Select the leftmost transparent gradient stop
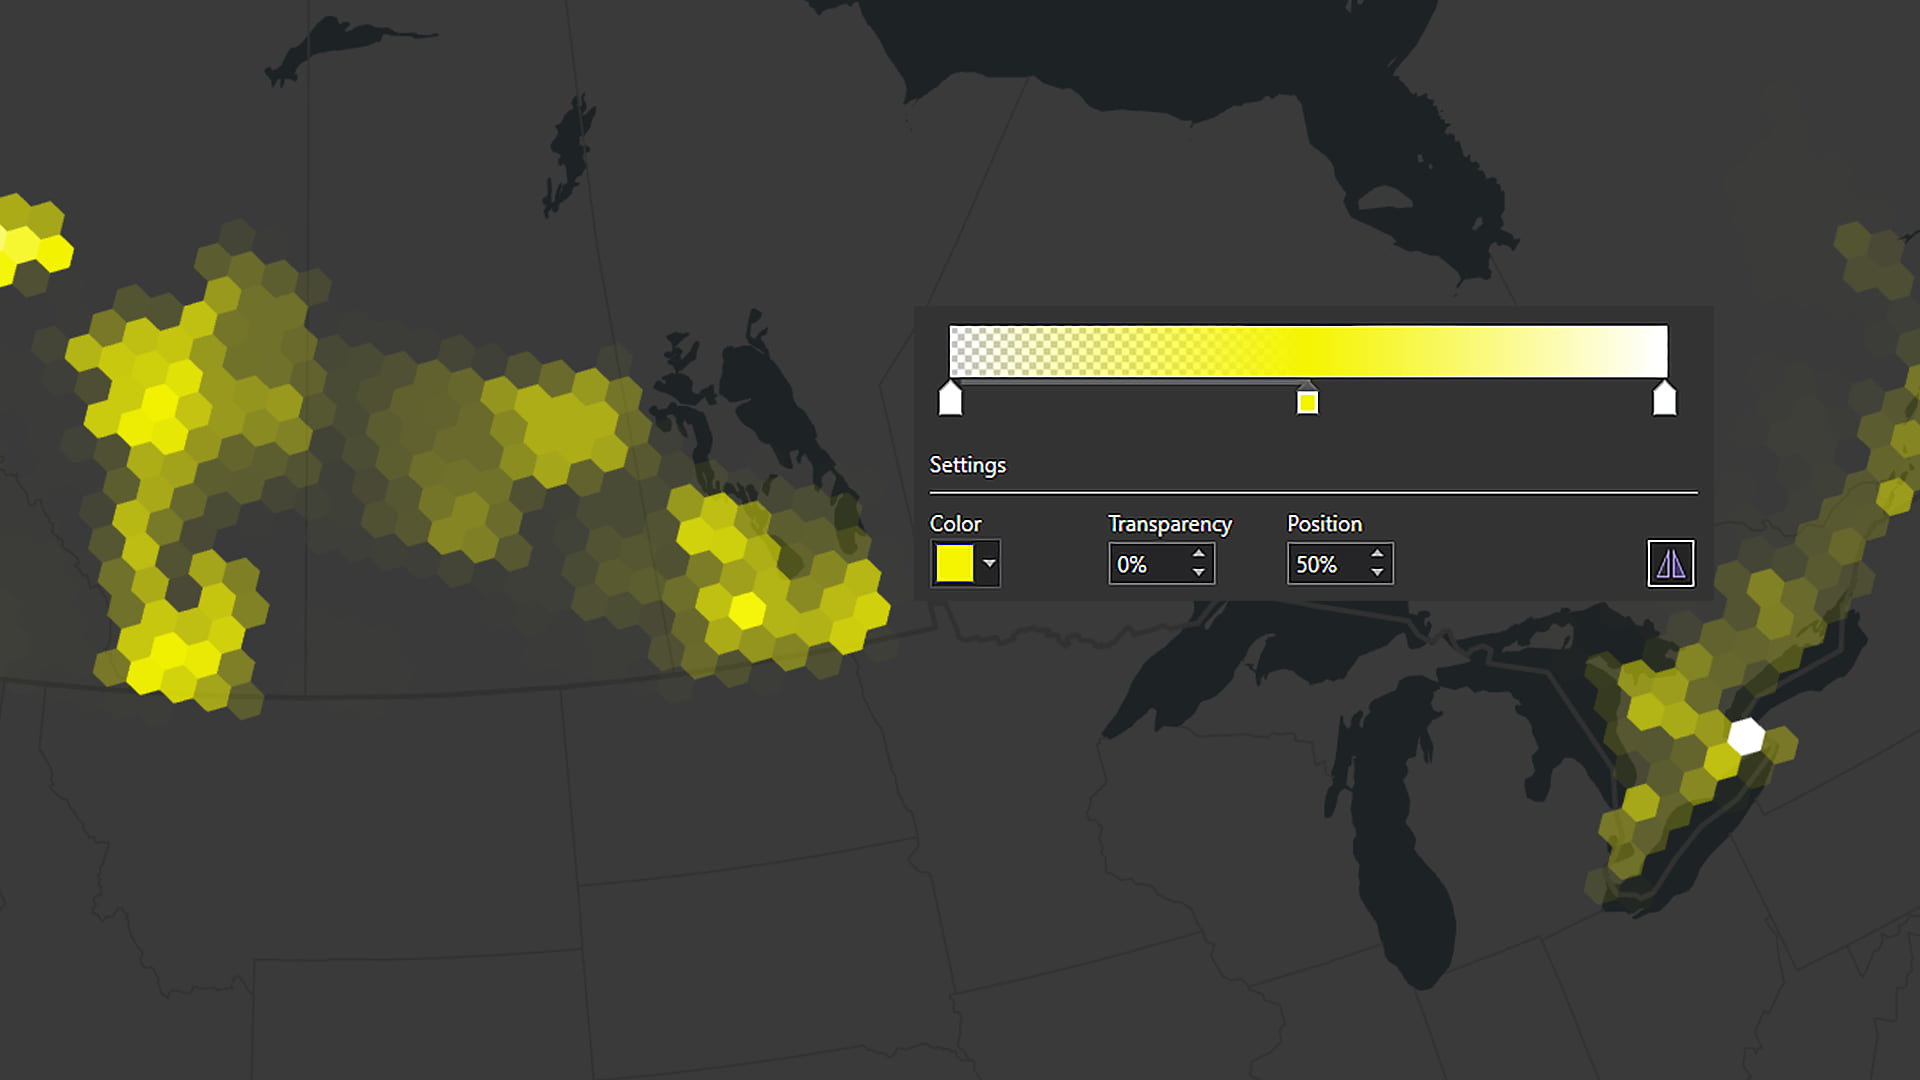The image size is (1920, 1080). coord(950,398)
